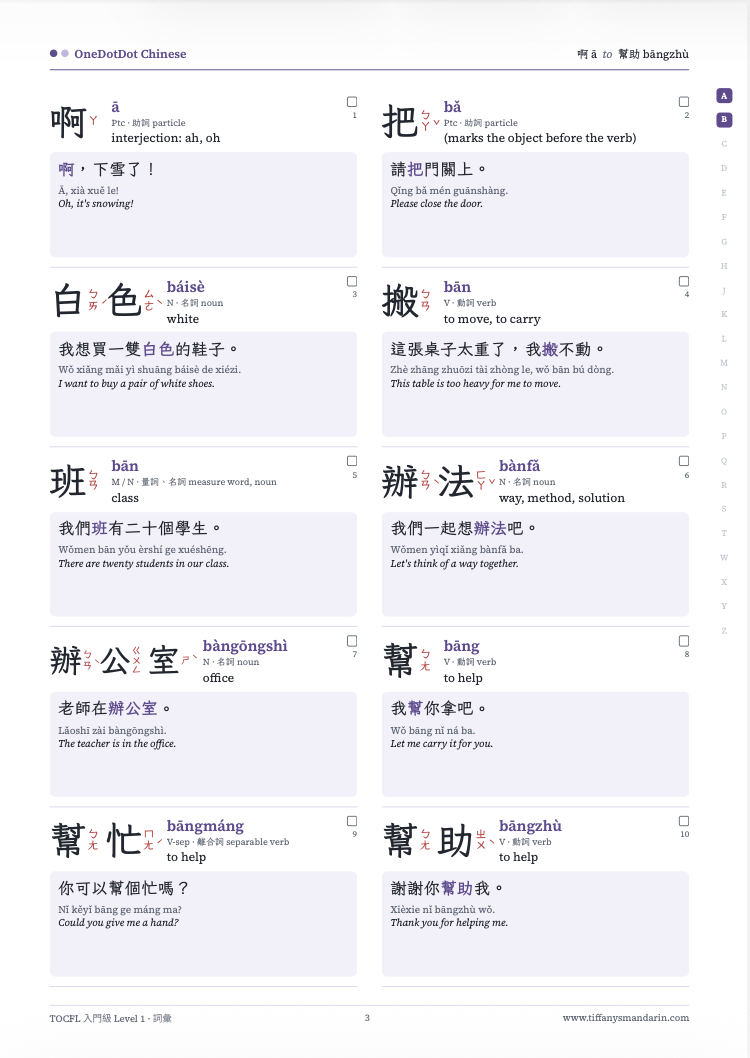Check off the 幫忙 bāngmáng card
Image resolution: width=750 pixels, height=1058 pixels.
(x=352, y=821)
